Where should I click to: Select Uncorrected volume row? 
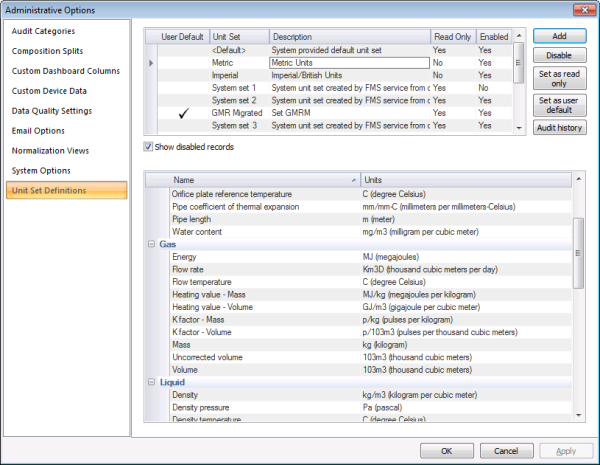(x=370, y=357)
